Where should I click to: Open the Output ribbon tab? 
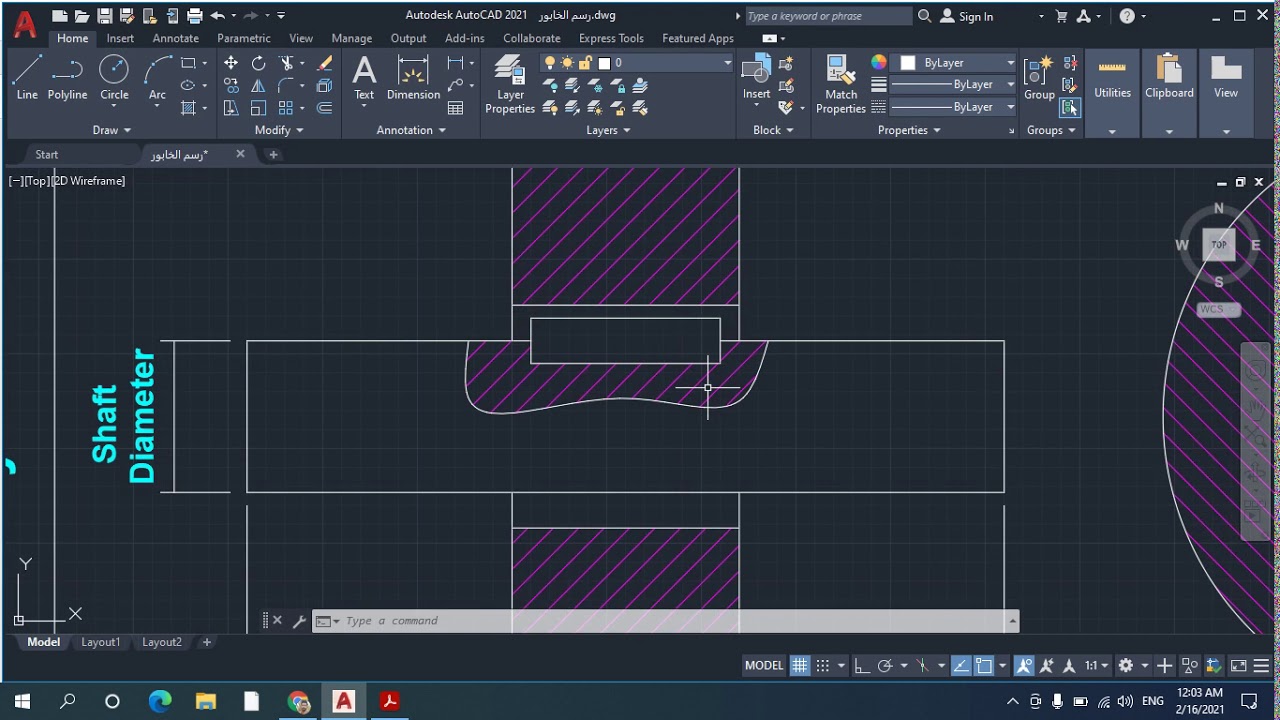(x=408, y=38)
